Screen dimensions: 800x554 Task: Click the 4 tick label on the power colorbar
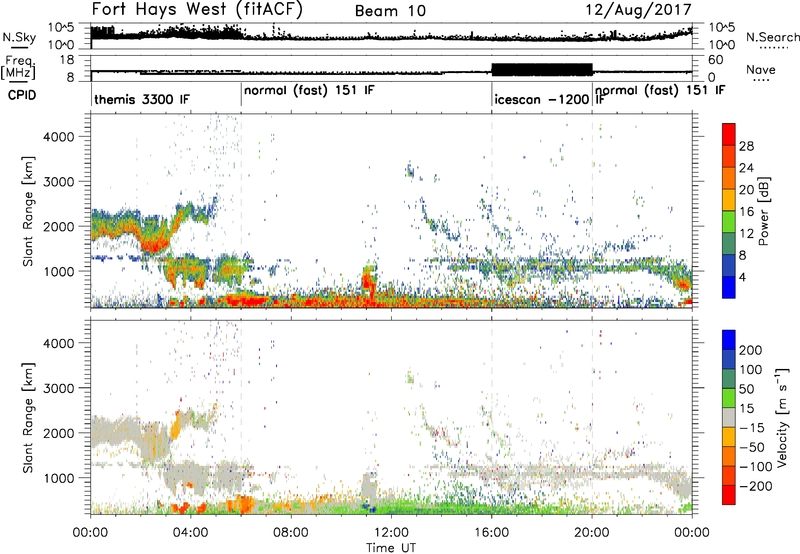[743, 277]
